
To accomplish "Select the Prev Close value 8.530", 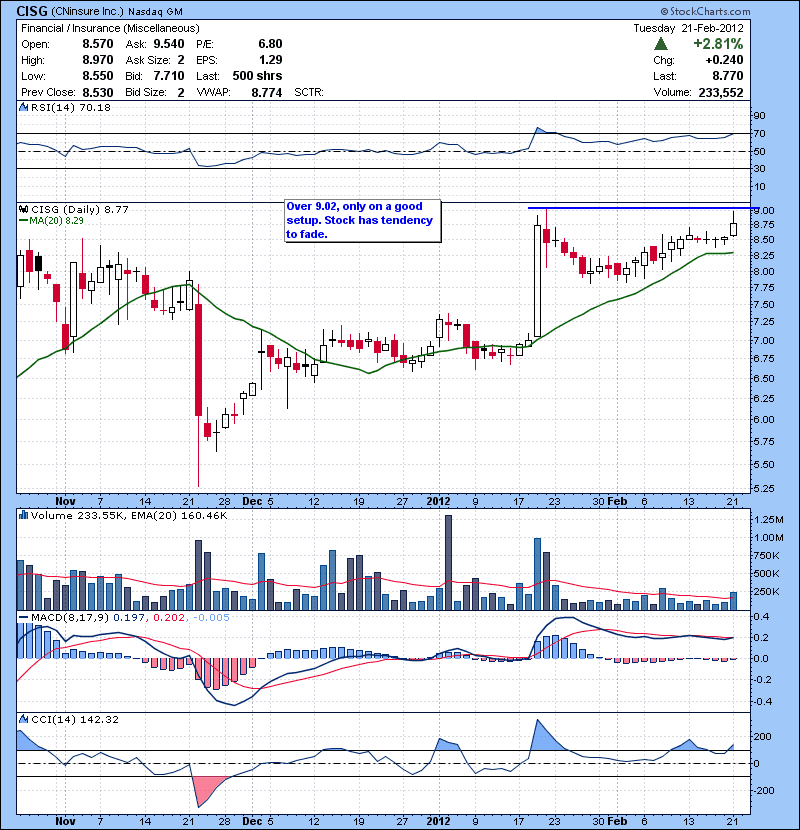I will click(97, 92).
